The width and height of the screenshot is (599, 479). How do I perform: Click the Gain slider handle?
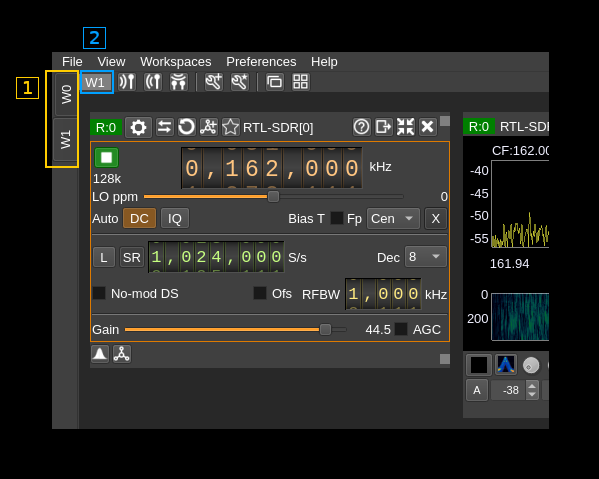click(x=325, y=329)
